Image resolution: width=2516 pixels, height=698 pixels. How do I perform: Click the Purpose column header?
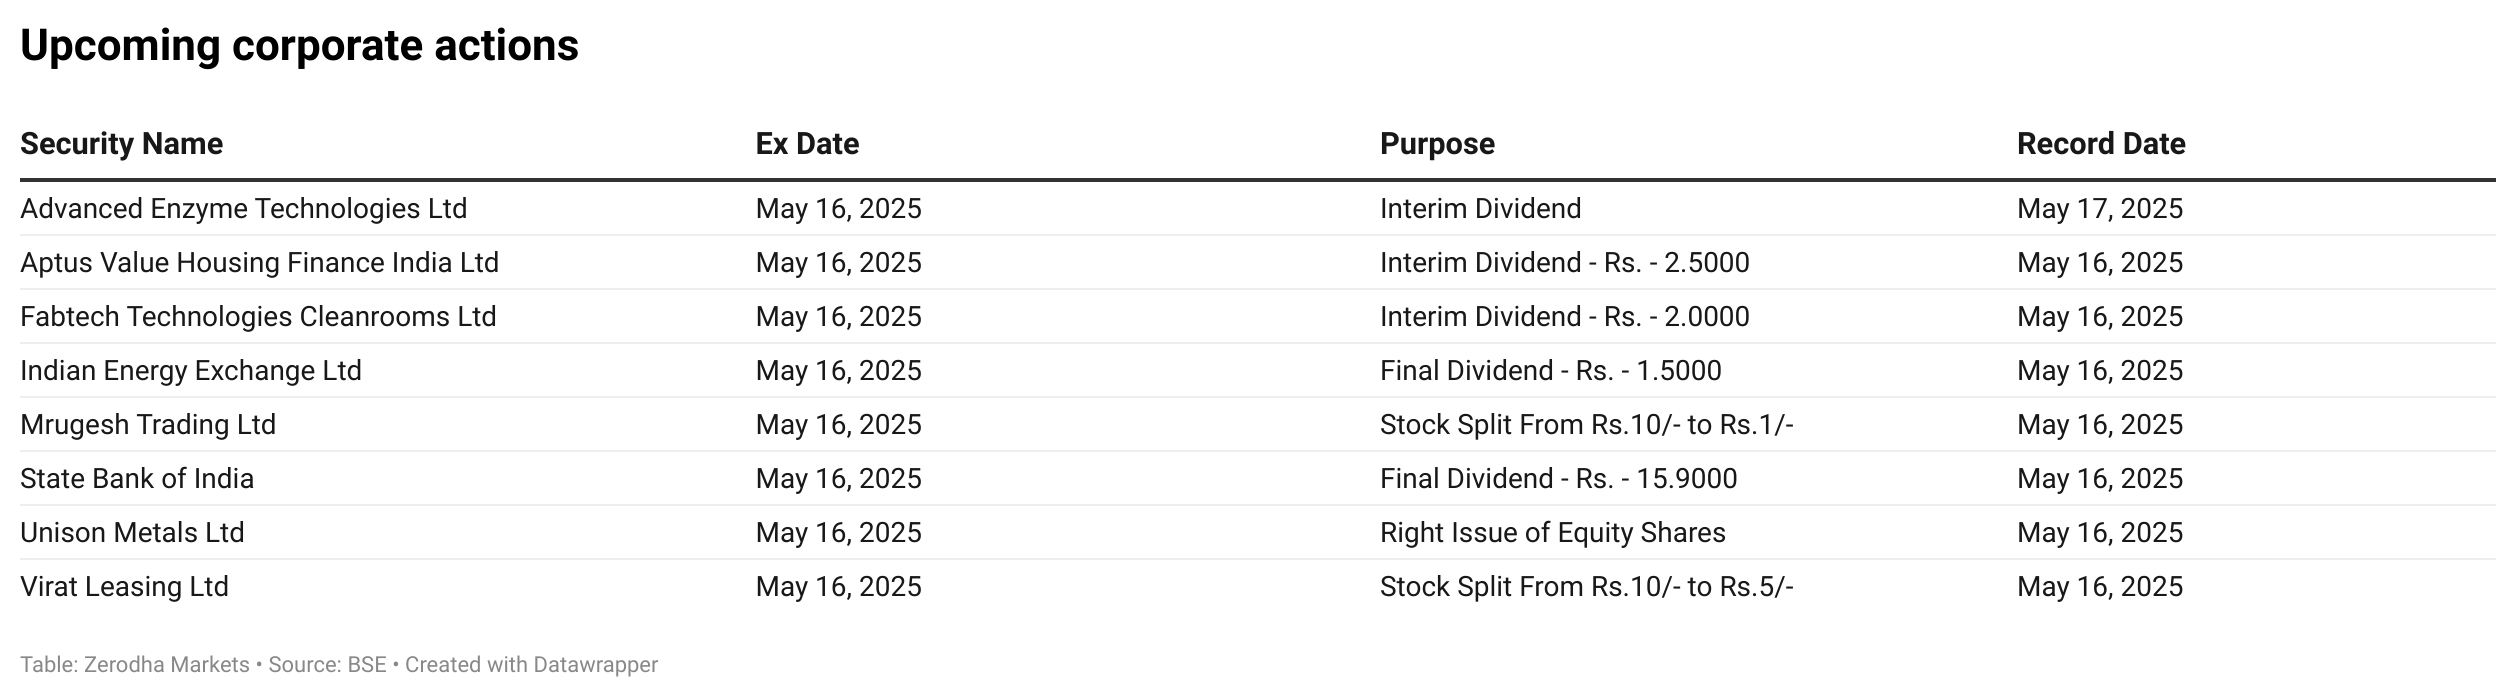[x=1437, y=144]
